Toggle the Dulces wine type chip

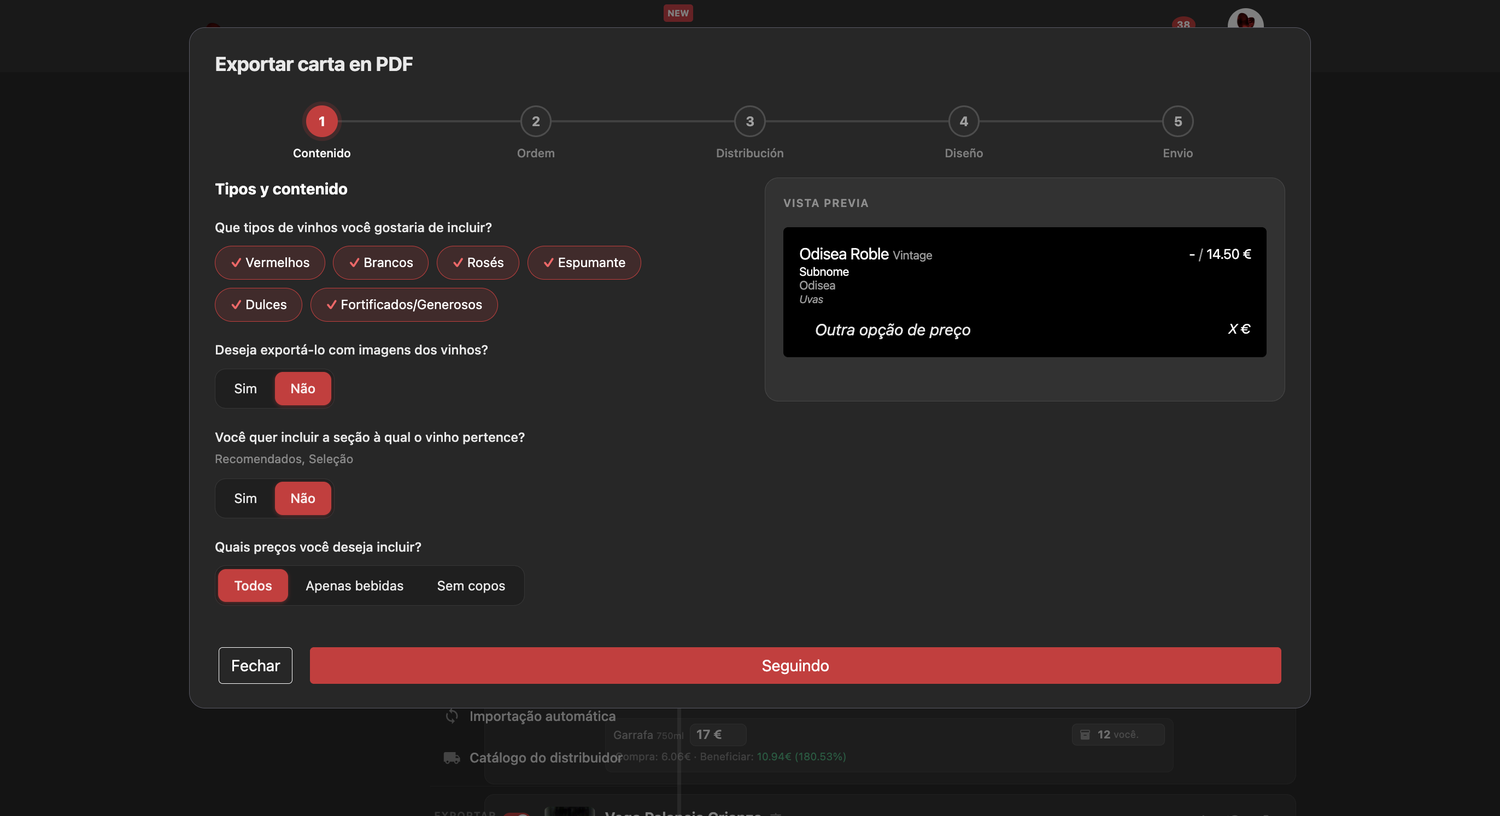(259, 305)
